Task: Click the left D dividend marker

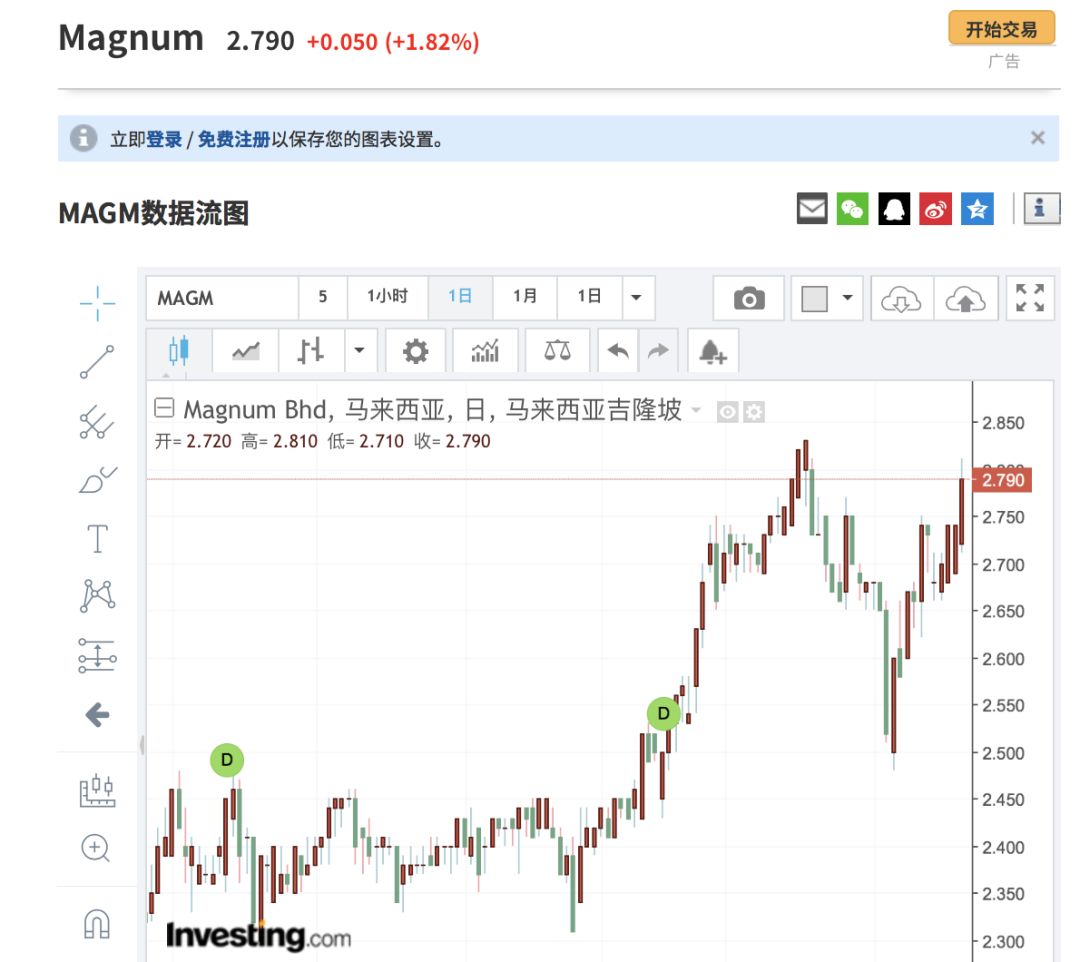Action: click(227, 760)
